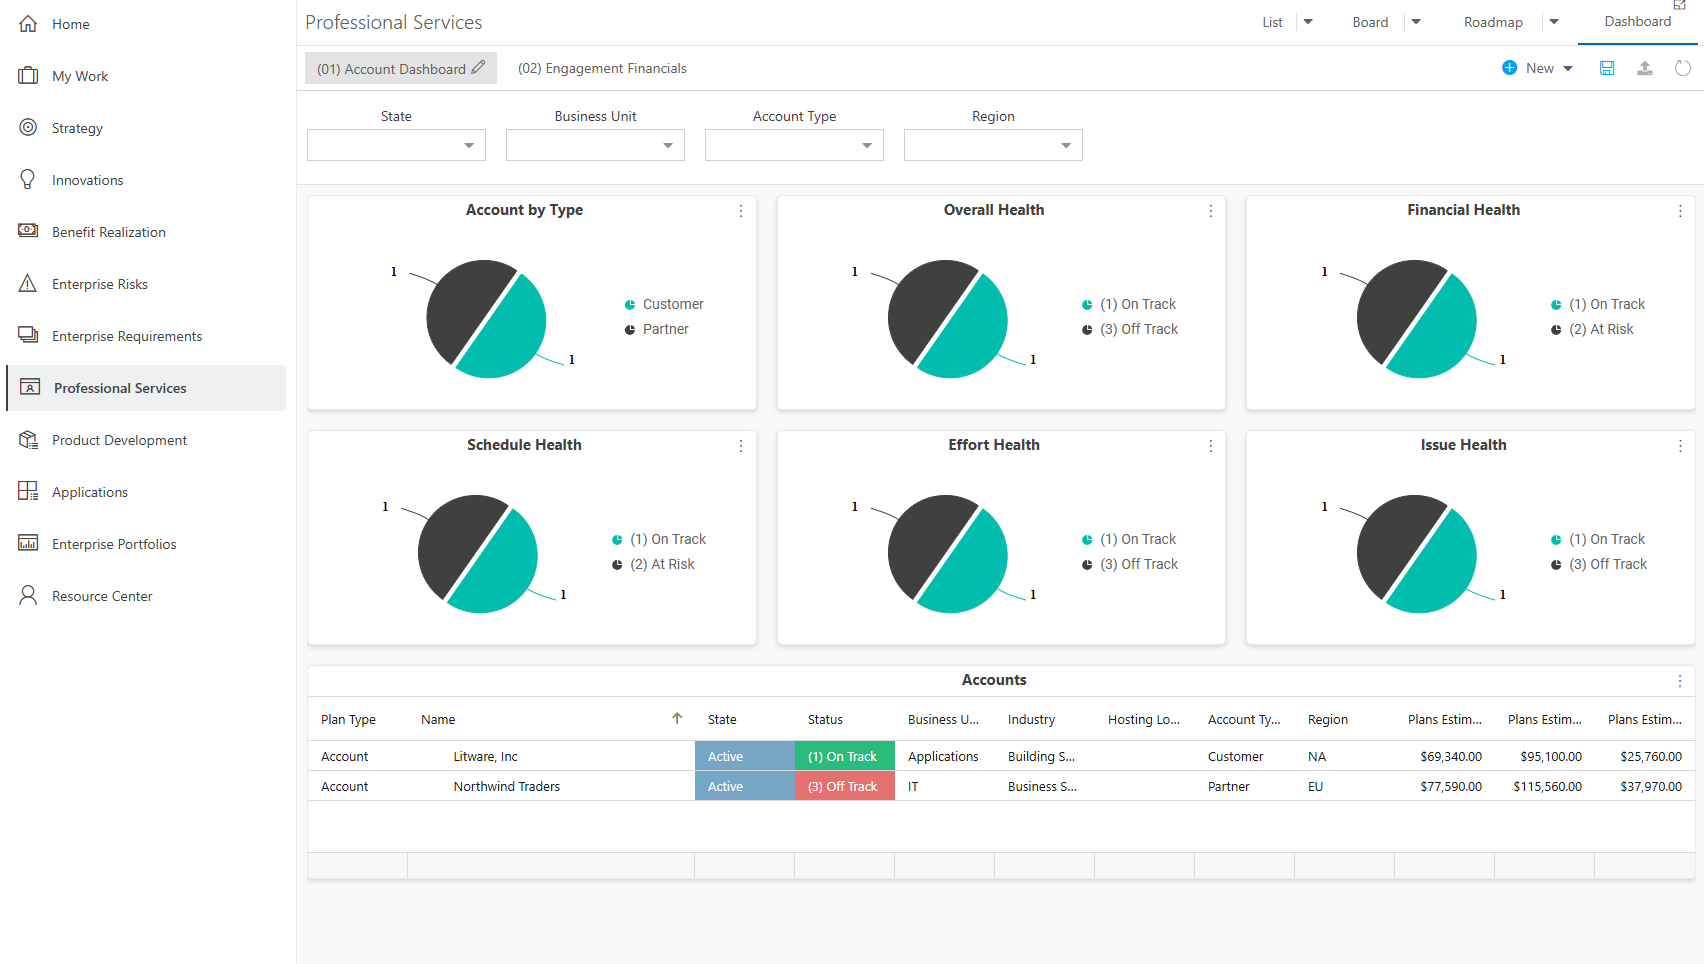Viewport: 1704px width, 964px height.
Task: Open Accounts table options menu
Action: coord(1680,681)
